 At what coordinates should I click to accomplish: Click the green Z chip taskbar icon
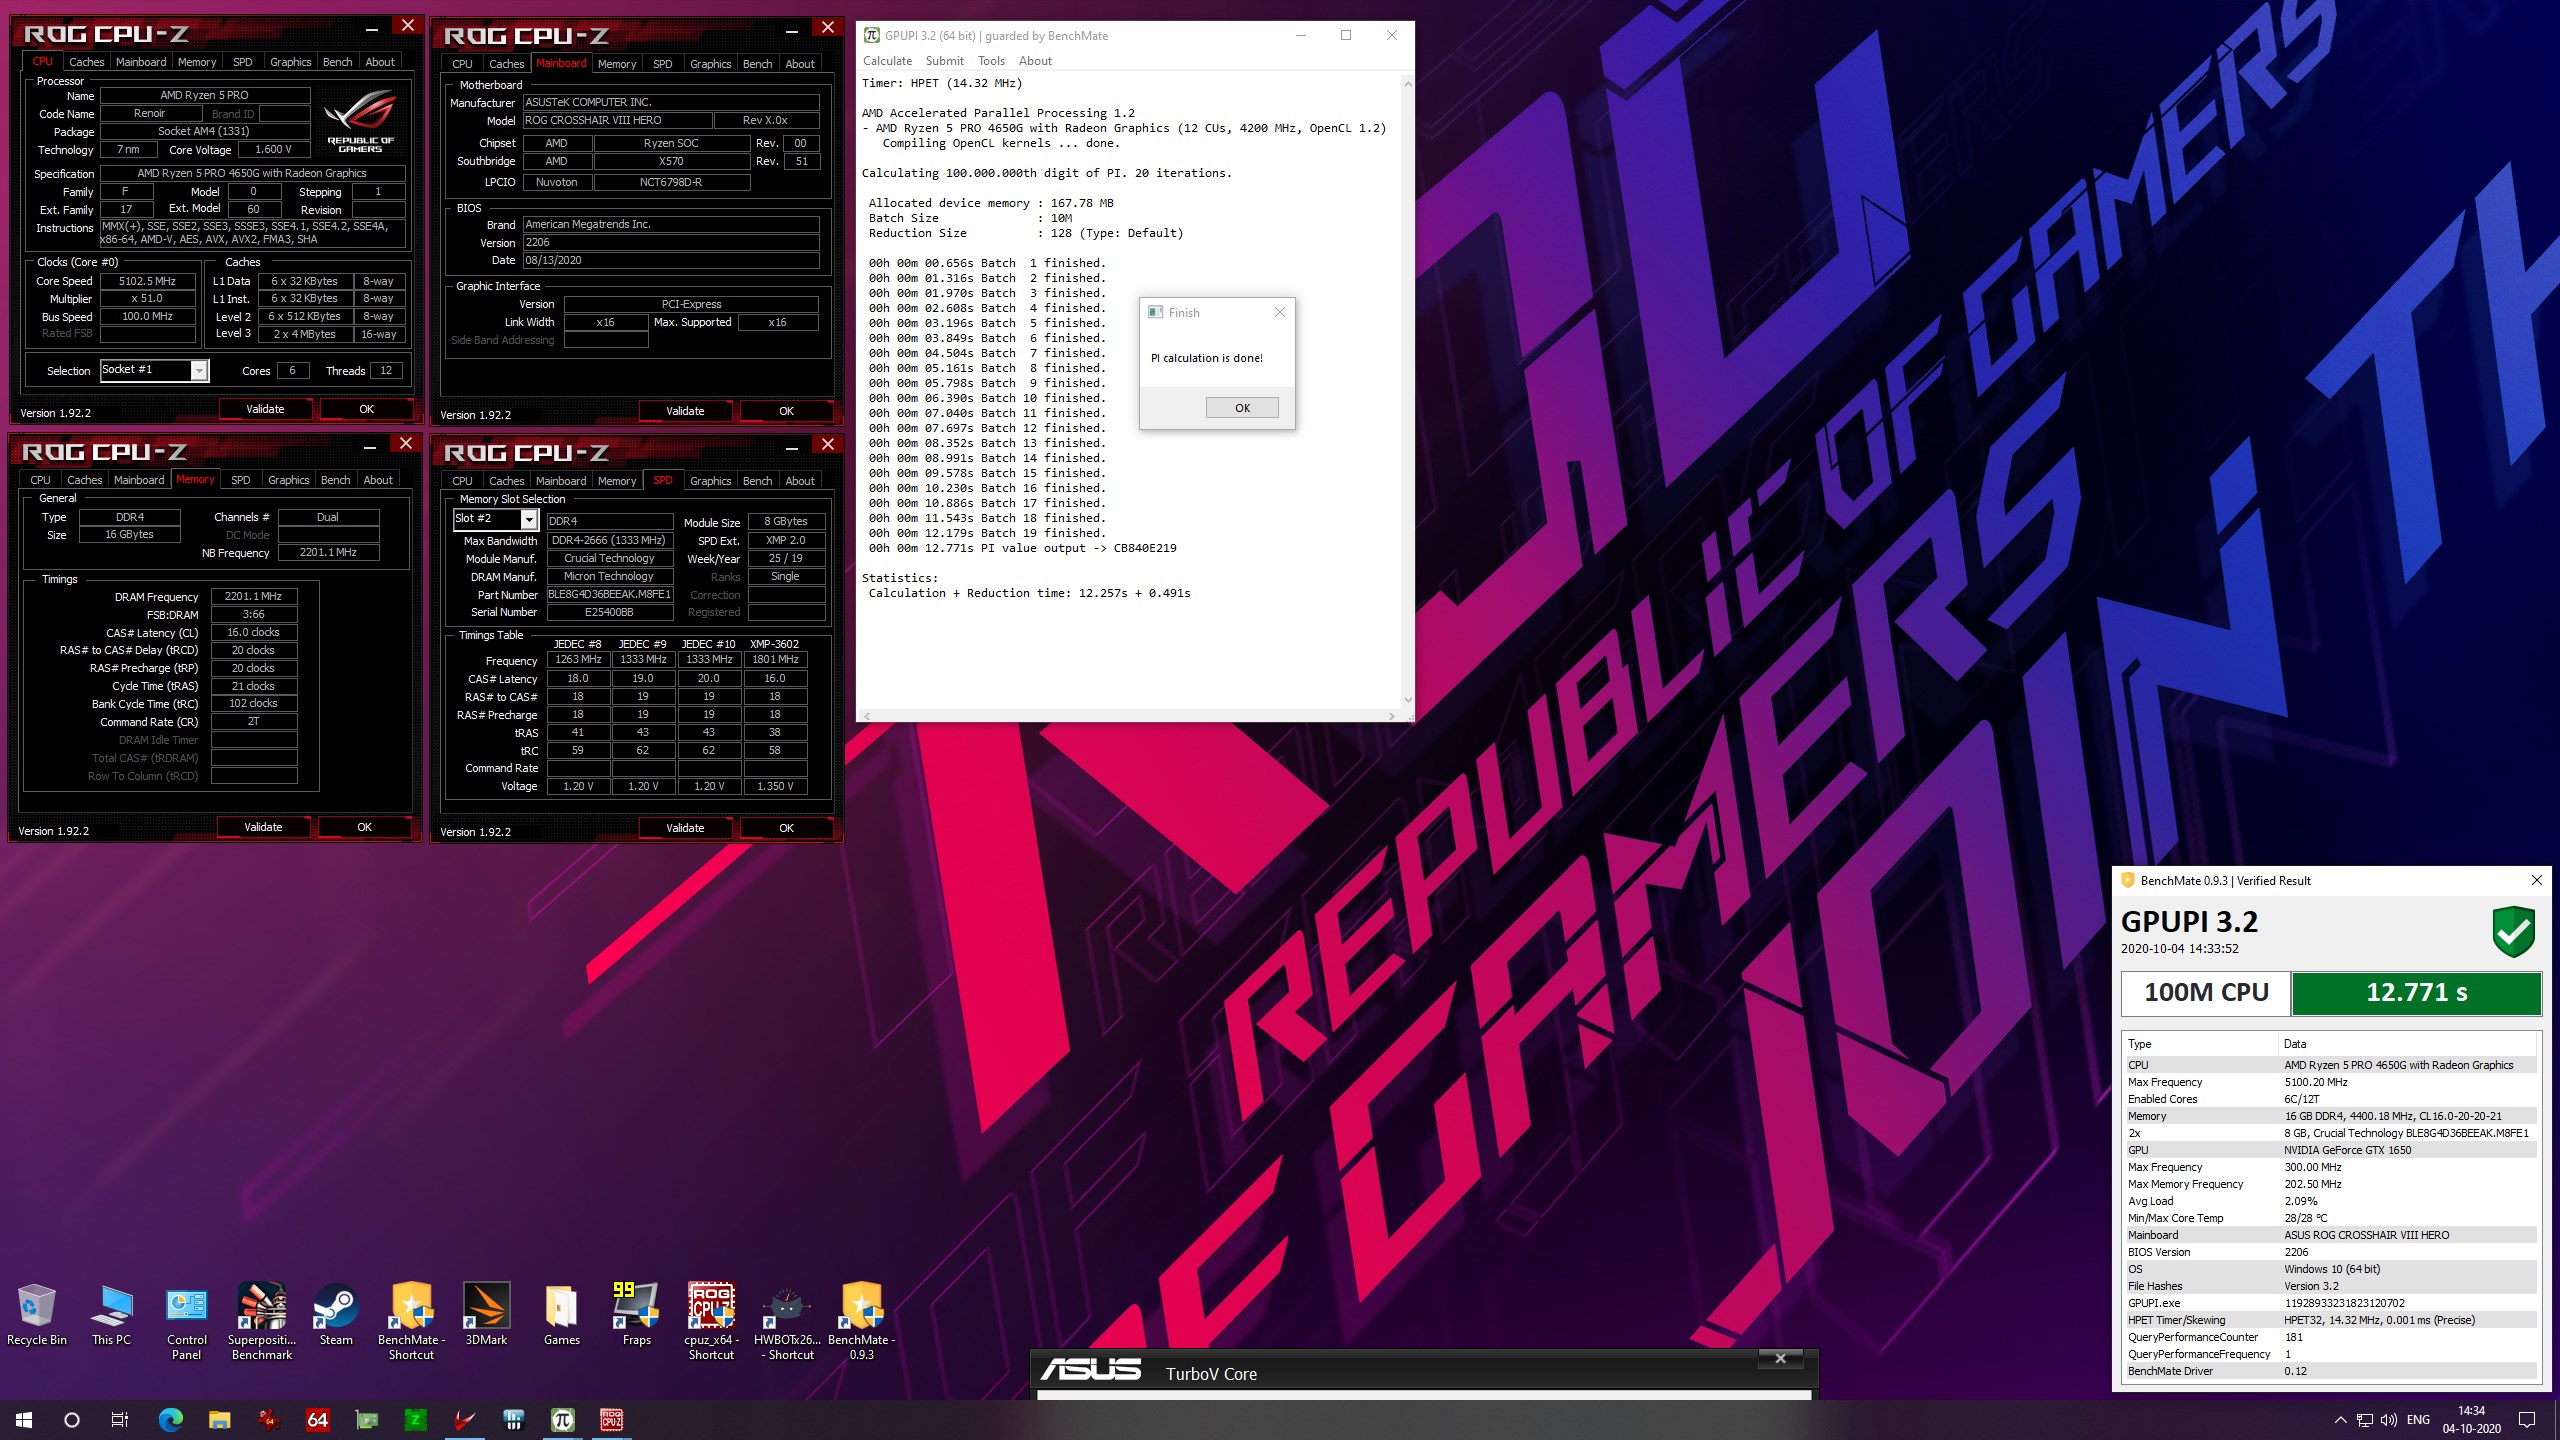coord(415,1419)
